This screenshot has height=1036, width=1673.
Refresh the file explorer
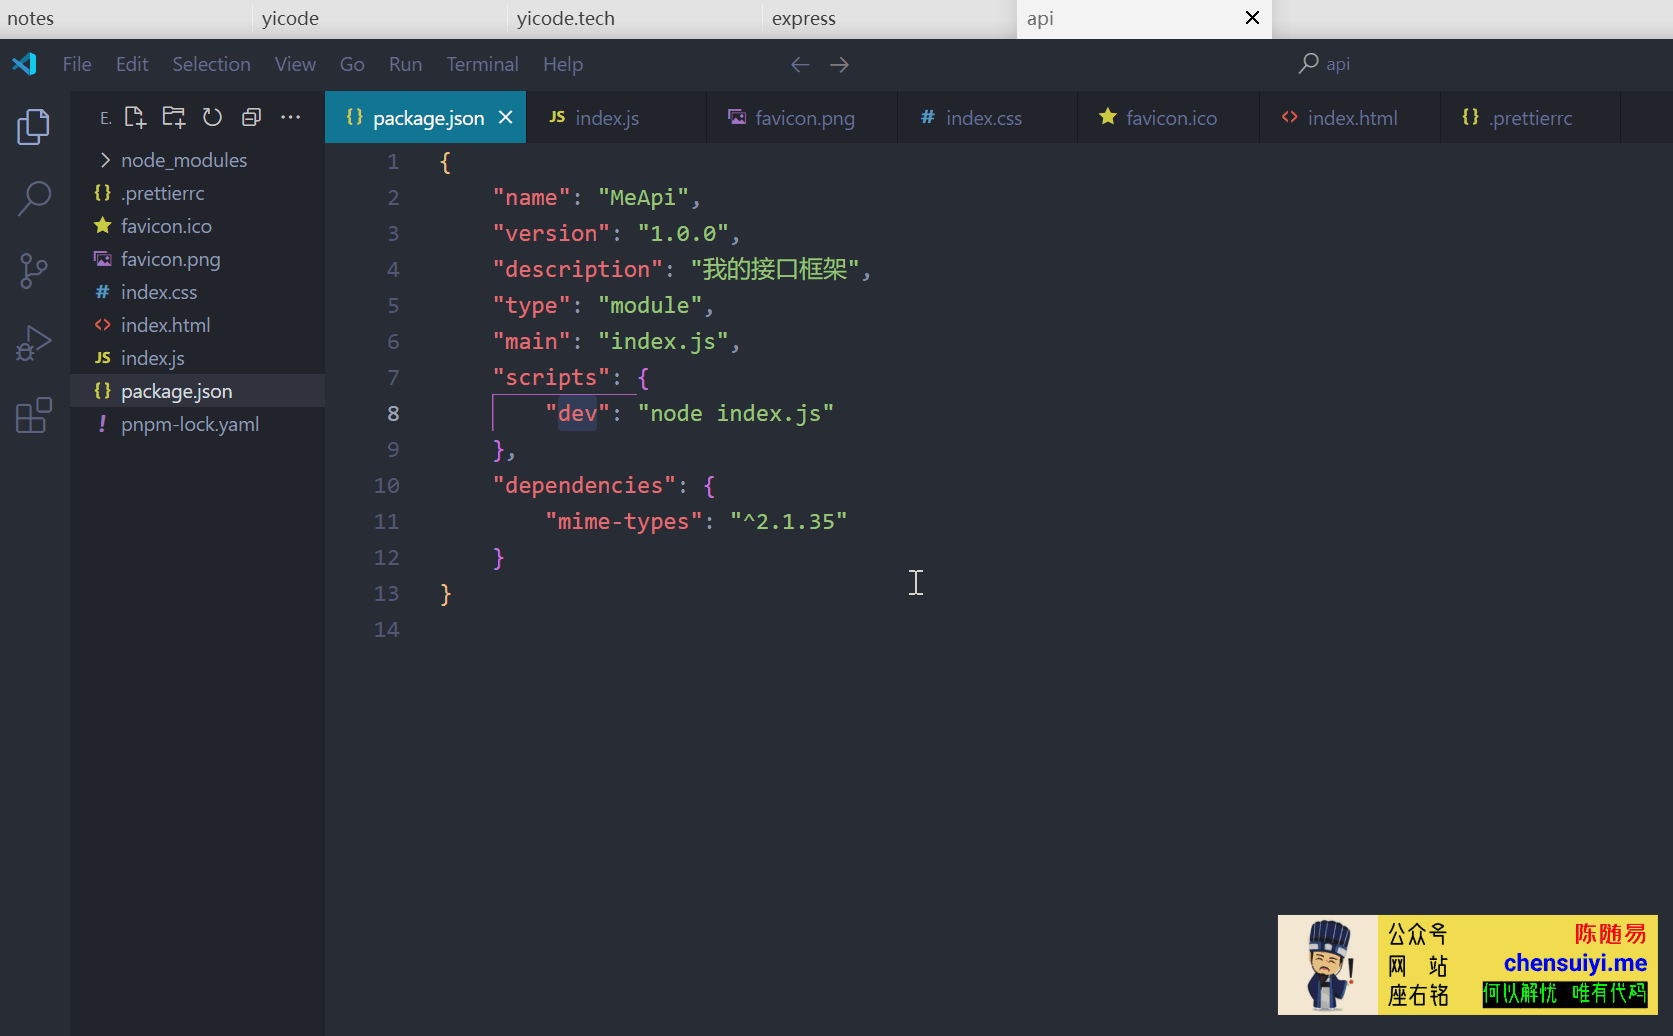click(x=212, y=117)
